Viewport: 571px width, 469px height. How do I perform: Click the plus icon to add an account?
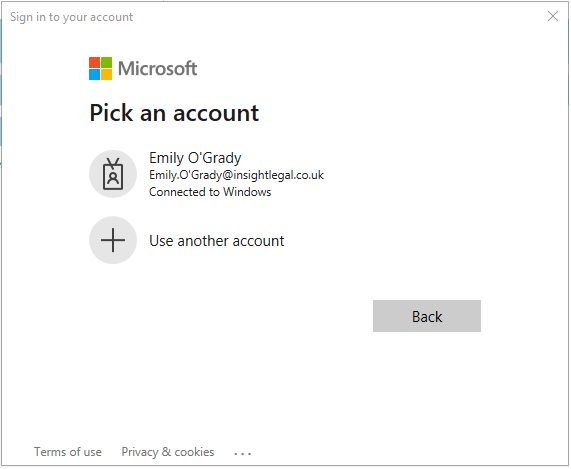click(x=113, y=240)
